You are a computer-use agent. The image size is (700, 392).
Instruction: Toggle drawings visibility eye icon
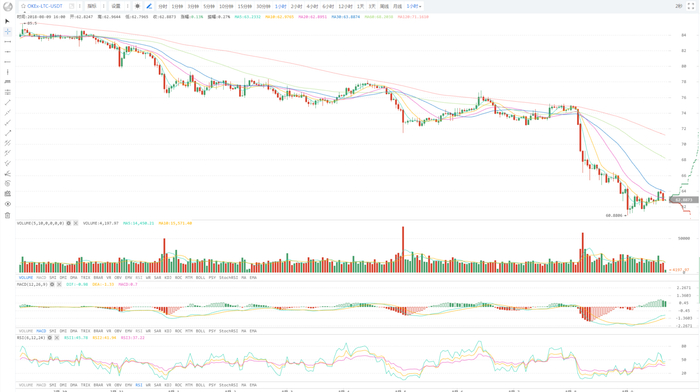click(7, 204)
